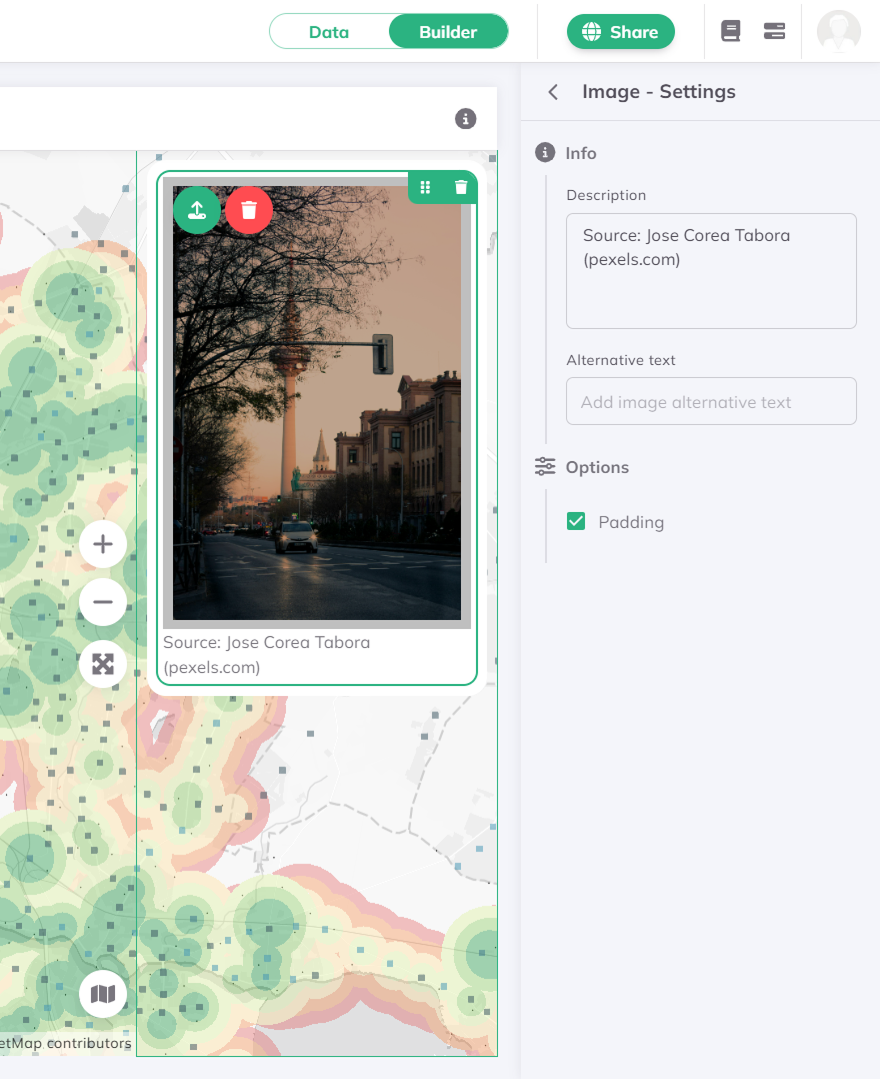Open the server layers icon
The height and width of the screenshot is (1079, 880).
click(774, 32)
